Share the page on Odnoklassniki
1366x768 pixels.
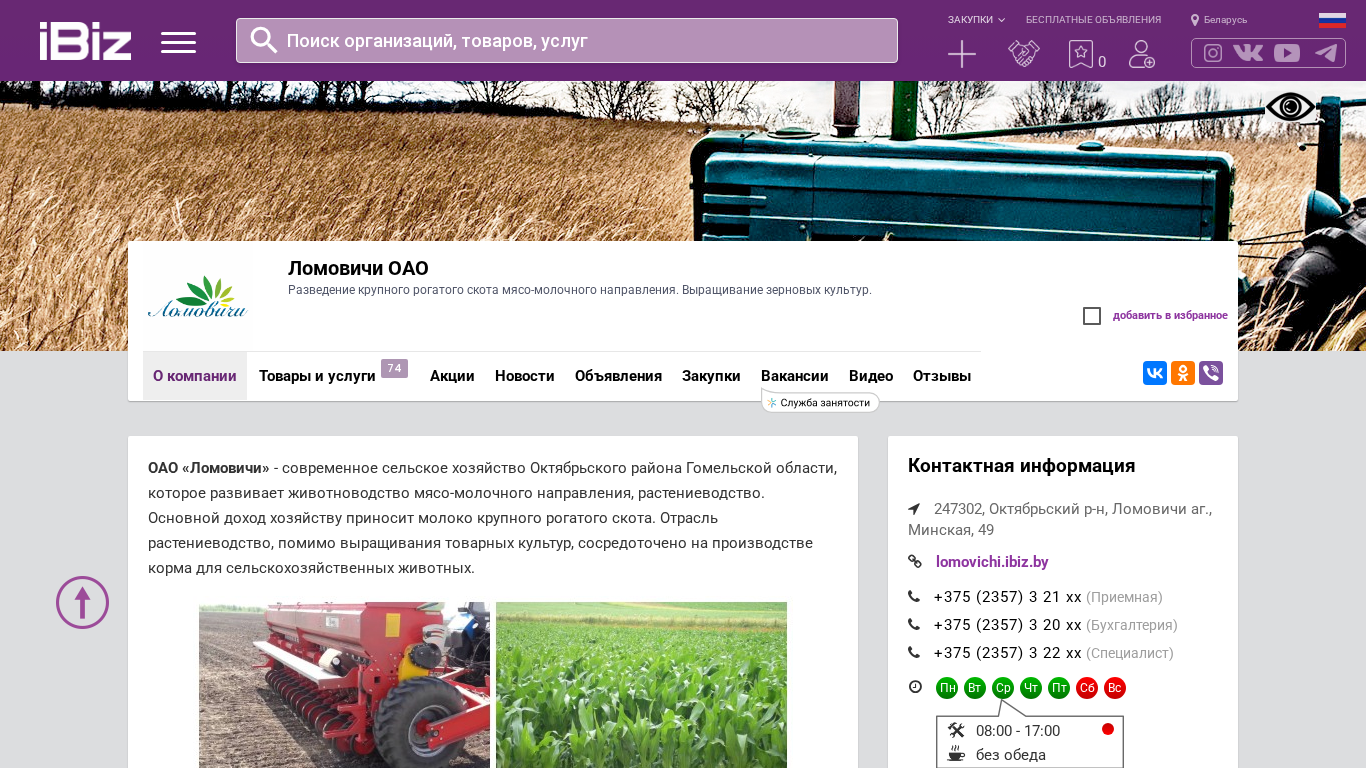pyautogui.click(x=1183, y=373)
